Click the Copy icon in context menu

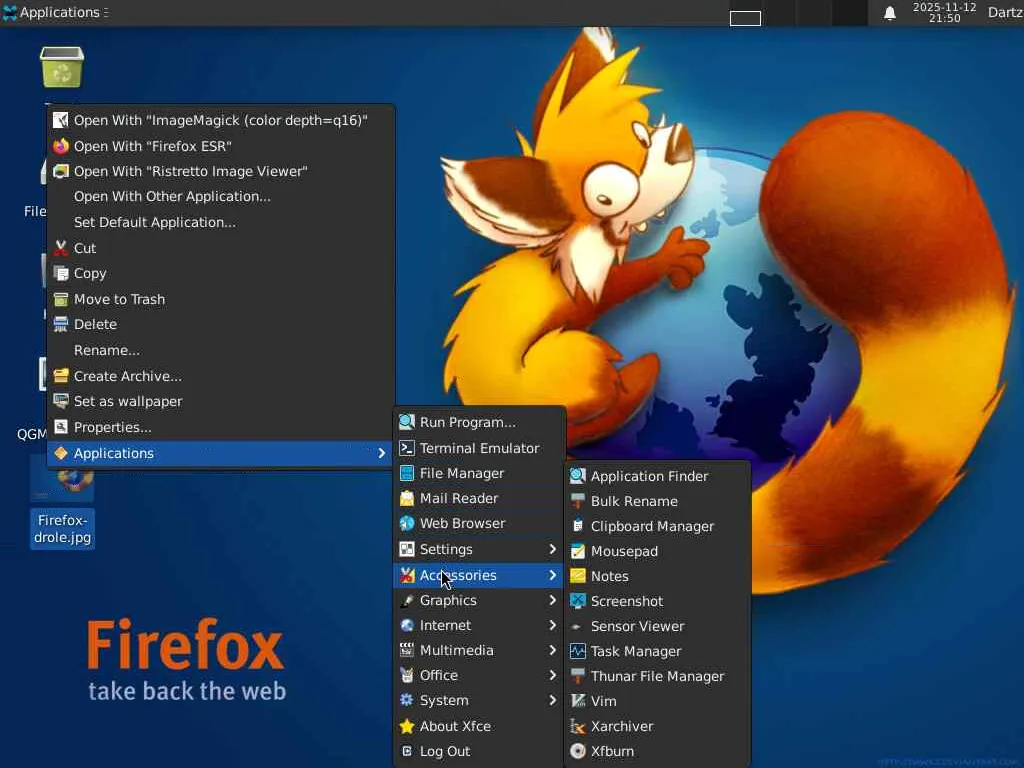(61, 274)
